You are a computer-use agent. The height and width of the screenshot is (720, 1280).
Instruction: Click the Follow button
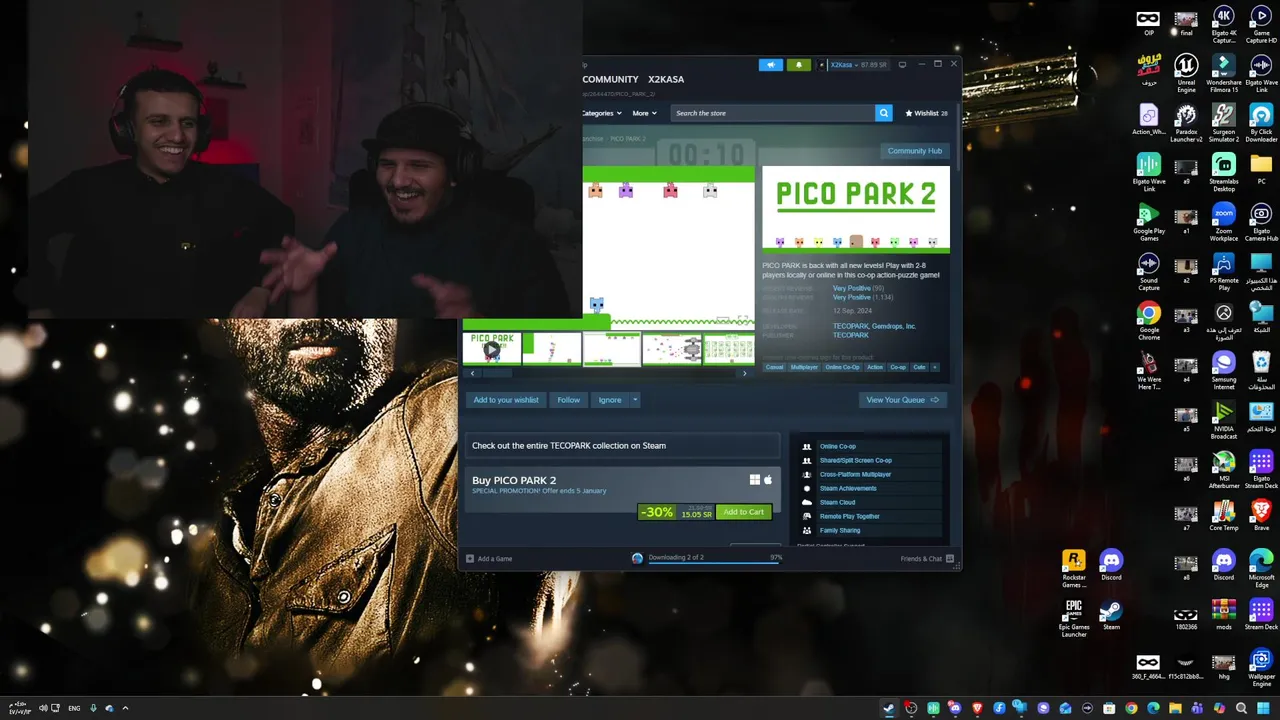click(569, 400)
